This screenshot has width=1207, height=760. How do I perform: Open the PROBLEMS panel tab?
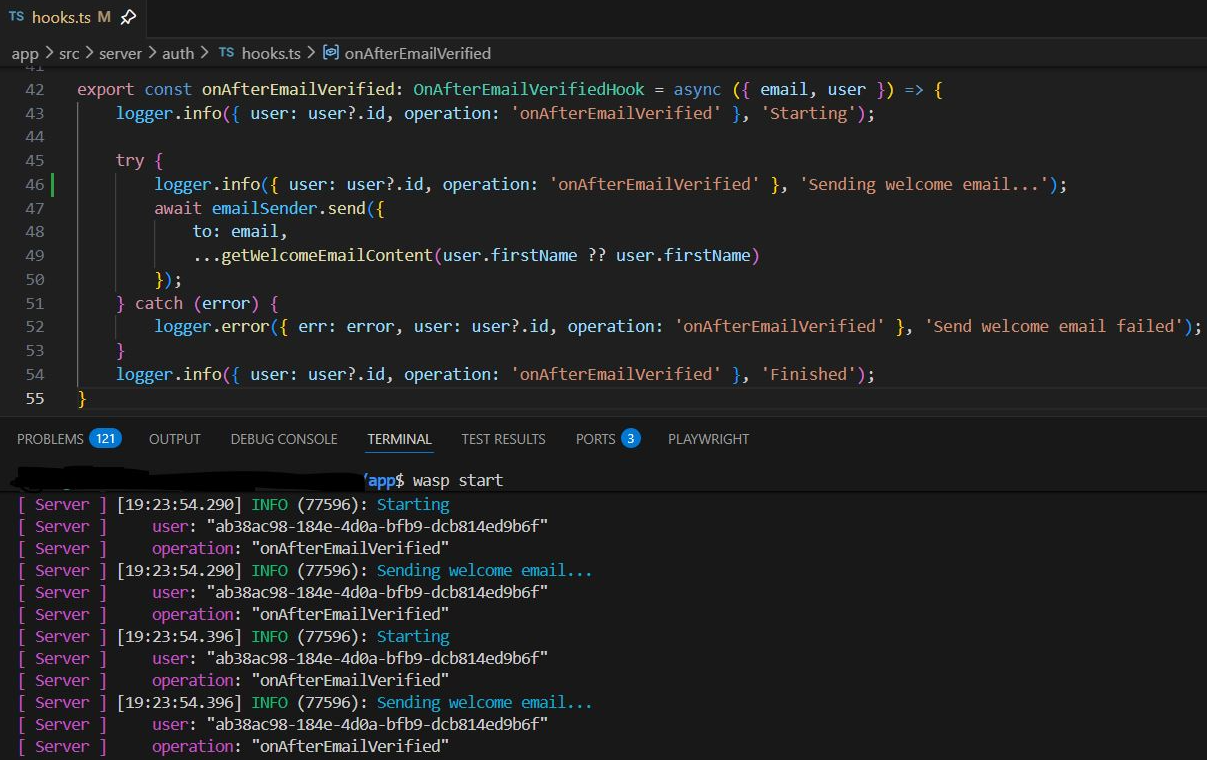point(50,439)
